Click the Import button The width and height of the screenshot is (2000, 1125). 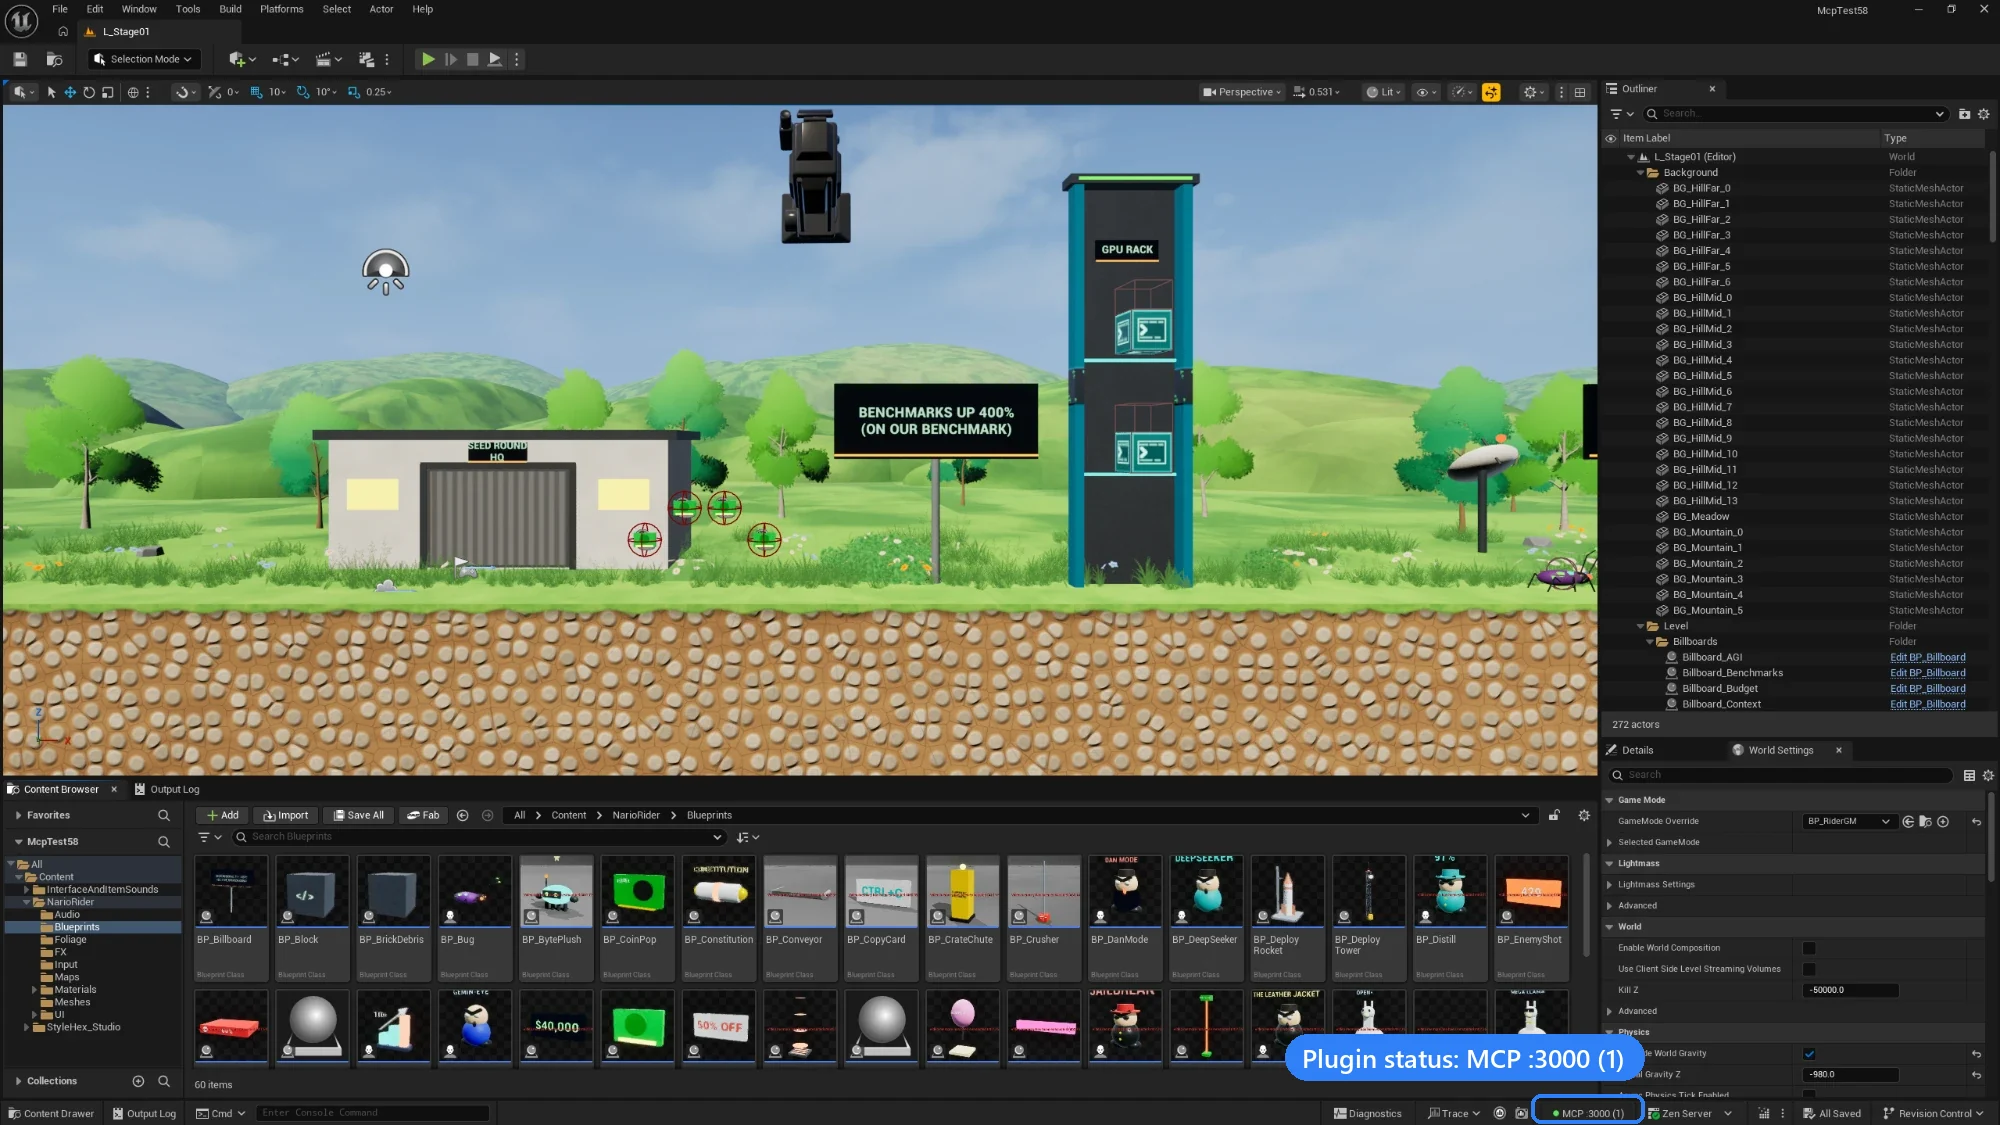pyautogui.click(x=285, y=815)
